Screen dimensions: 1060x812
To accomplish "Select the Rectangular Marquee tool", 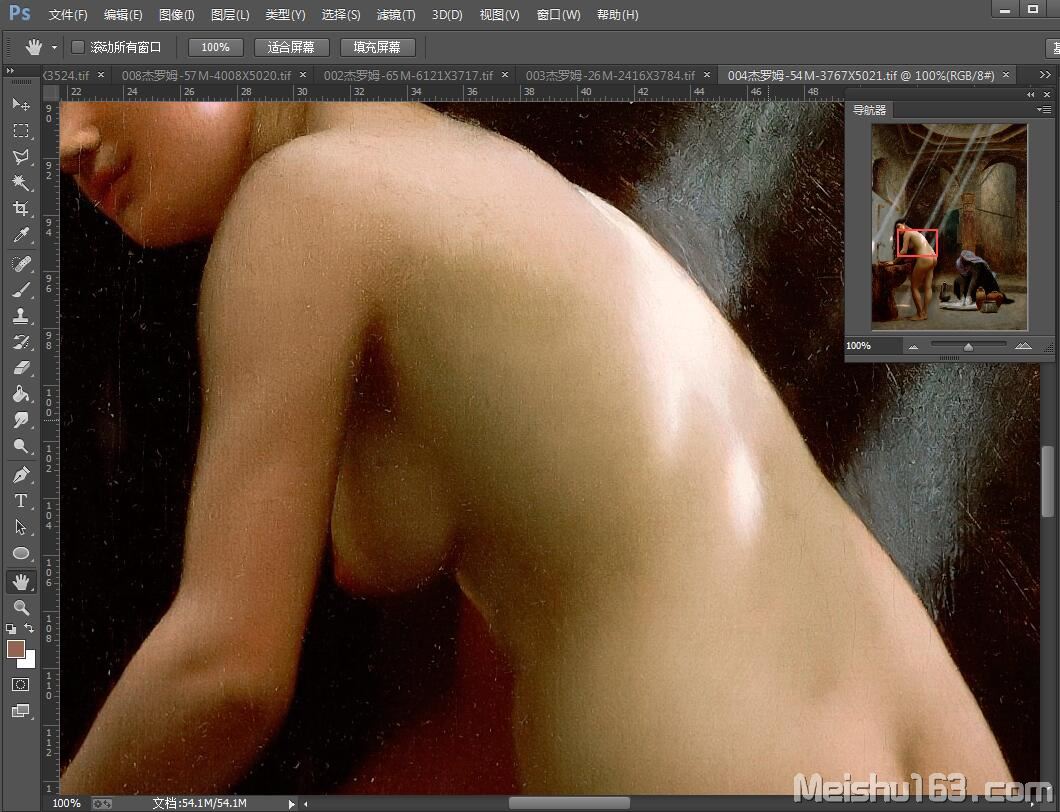I will click(21, 130).
